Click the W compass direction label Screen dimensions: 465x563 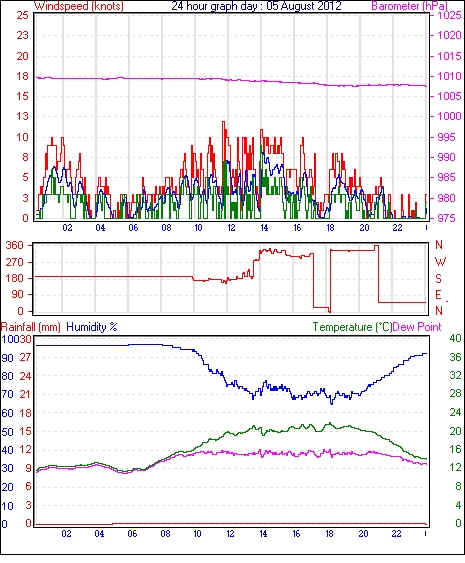click(x=440, y=262)
